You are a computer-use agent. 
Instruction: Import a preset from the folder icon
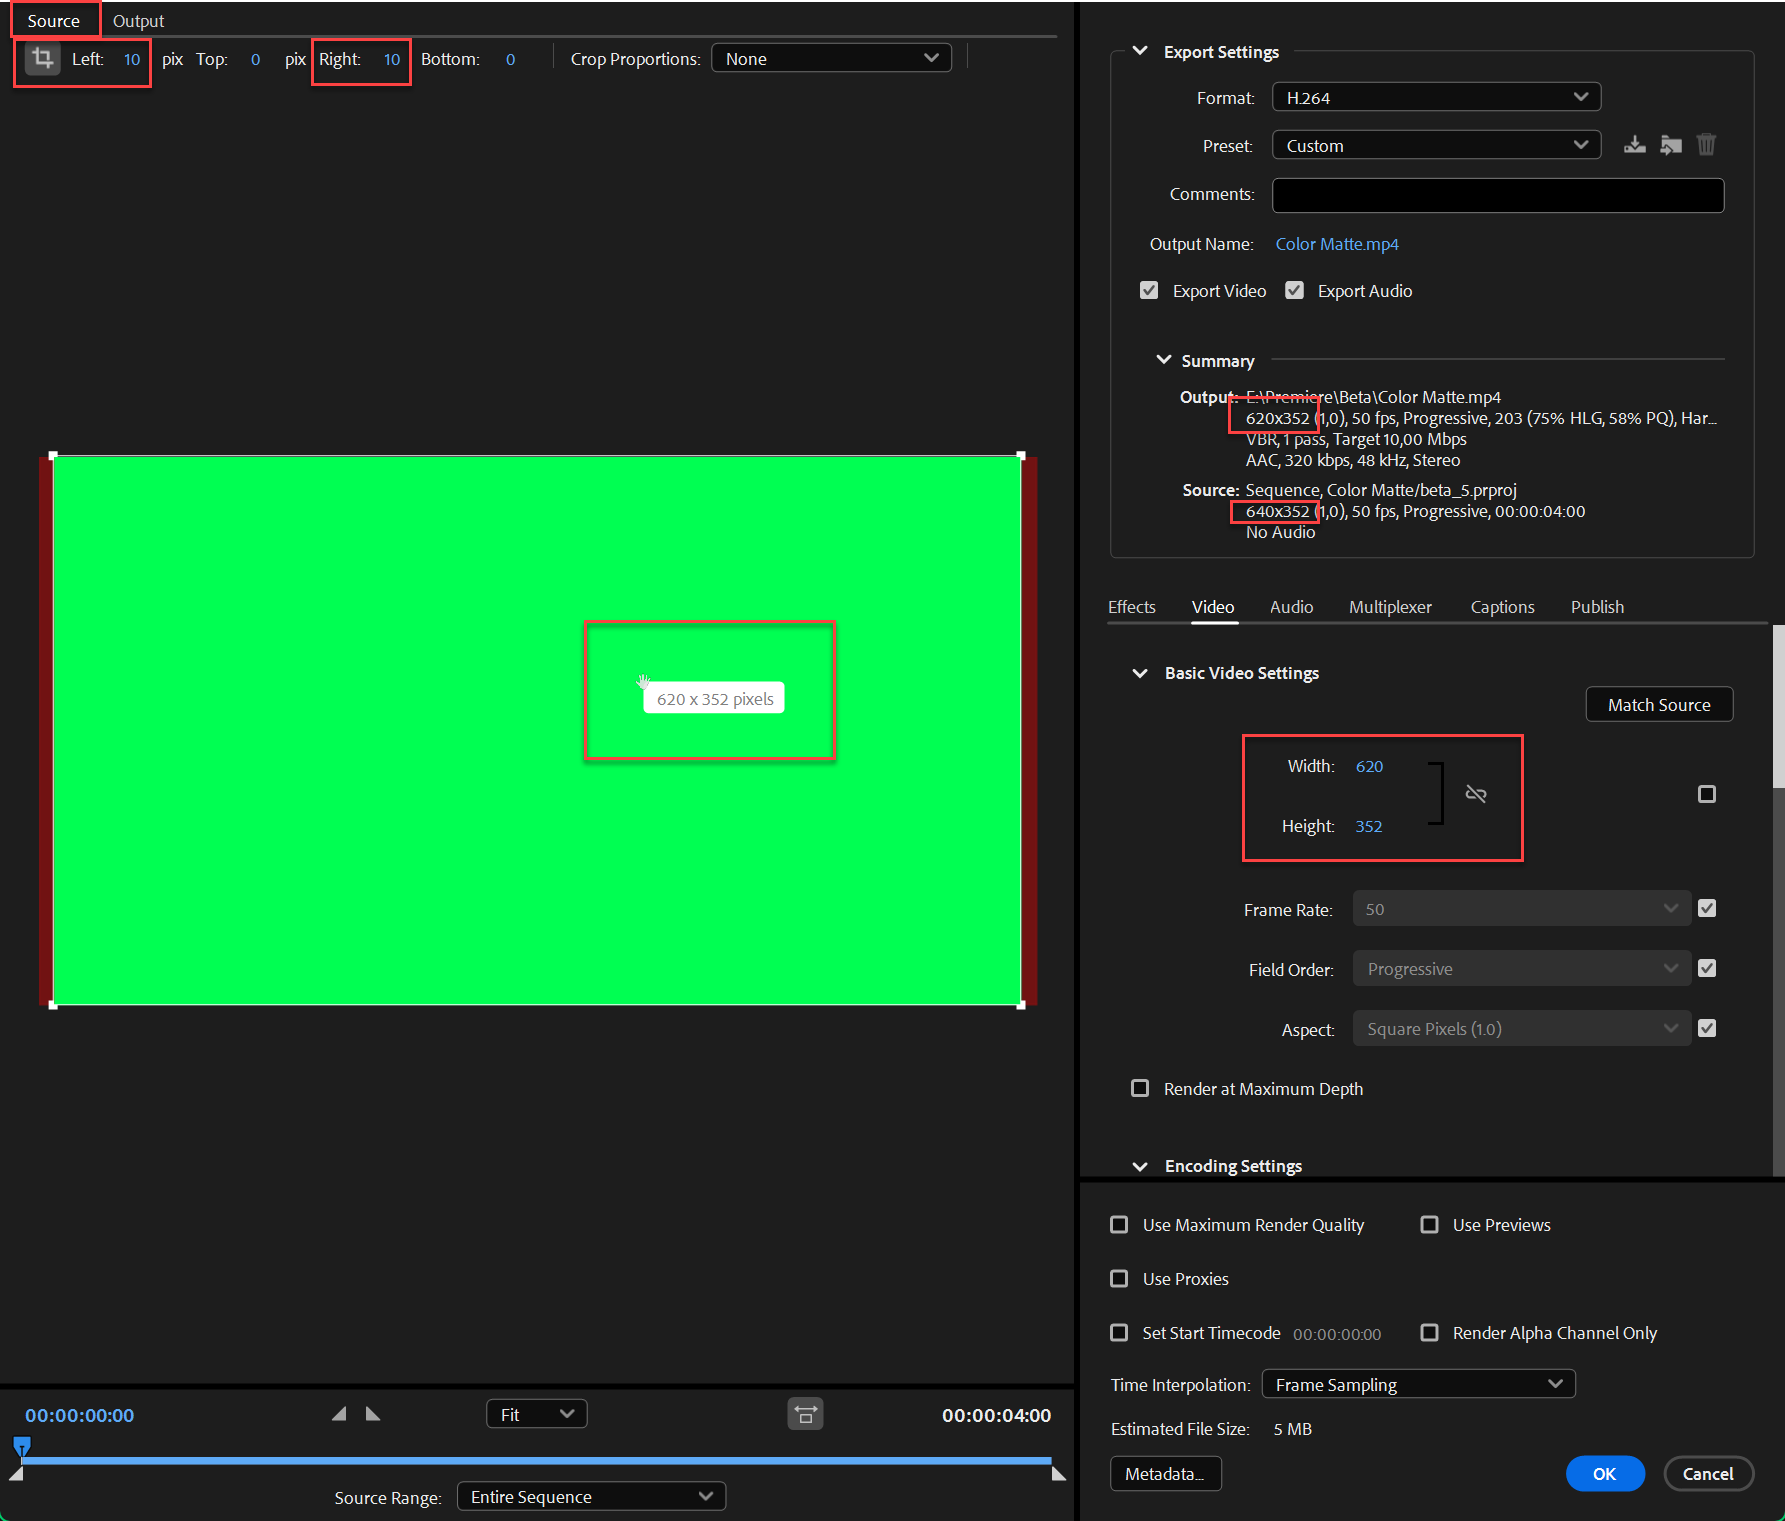click(1670, 144)
